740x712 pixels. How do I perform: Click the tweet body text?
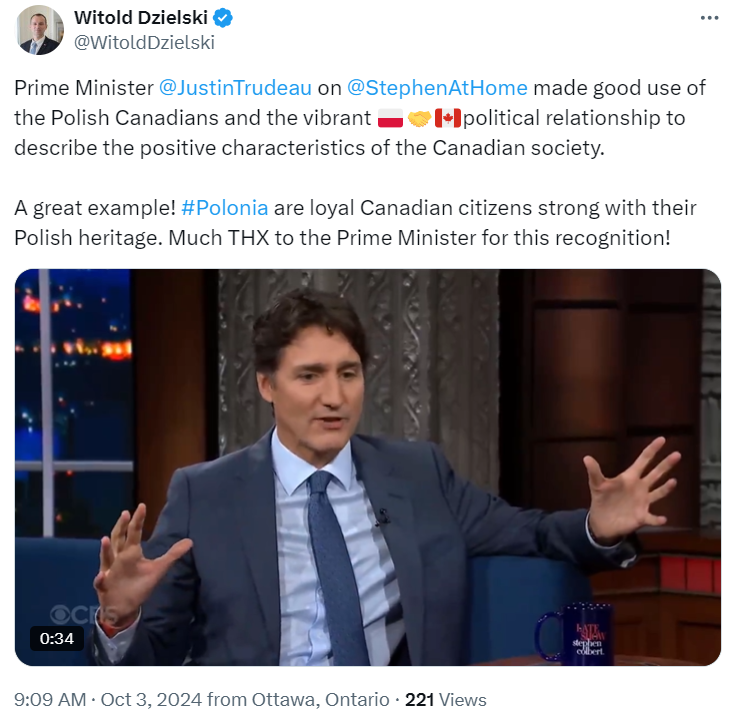click(x=361, y=162)
